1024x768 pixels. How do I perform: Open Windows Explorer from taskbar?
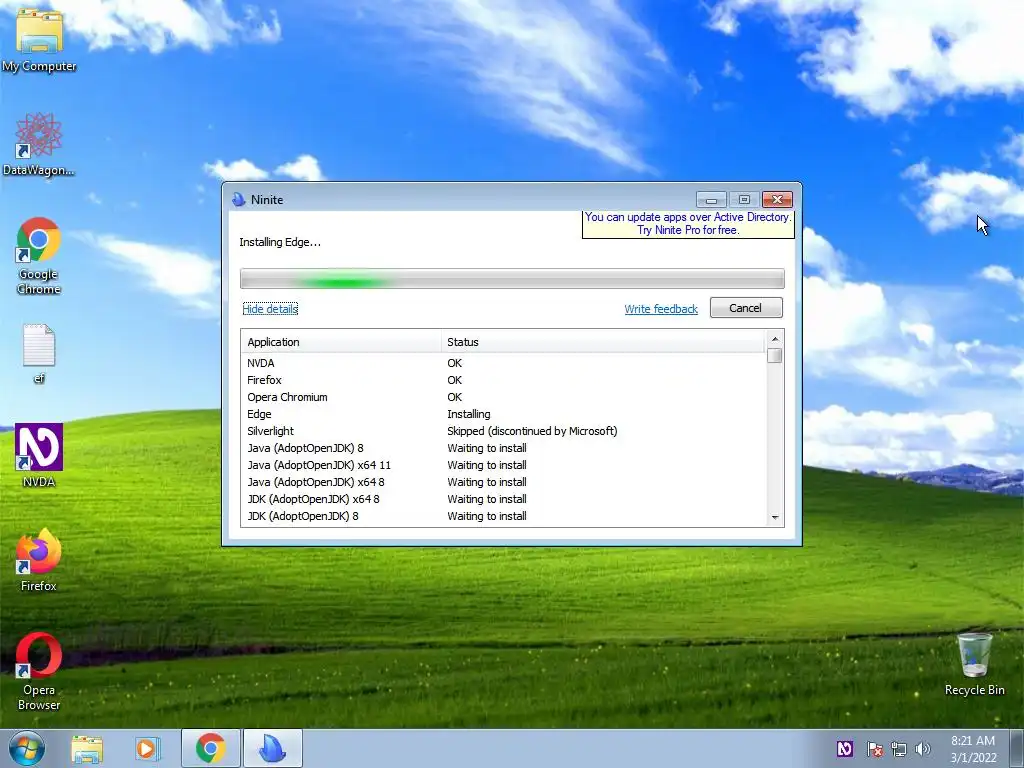[87, 748]
